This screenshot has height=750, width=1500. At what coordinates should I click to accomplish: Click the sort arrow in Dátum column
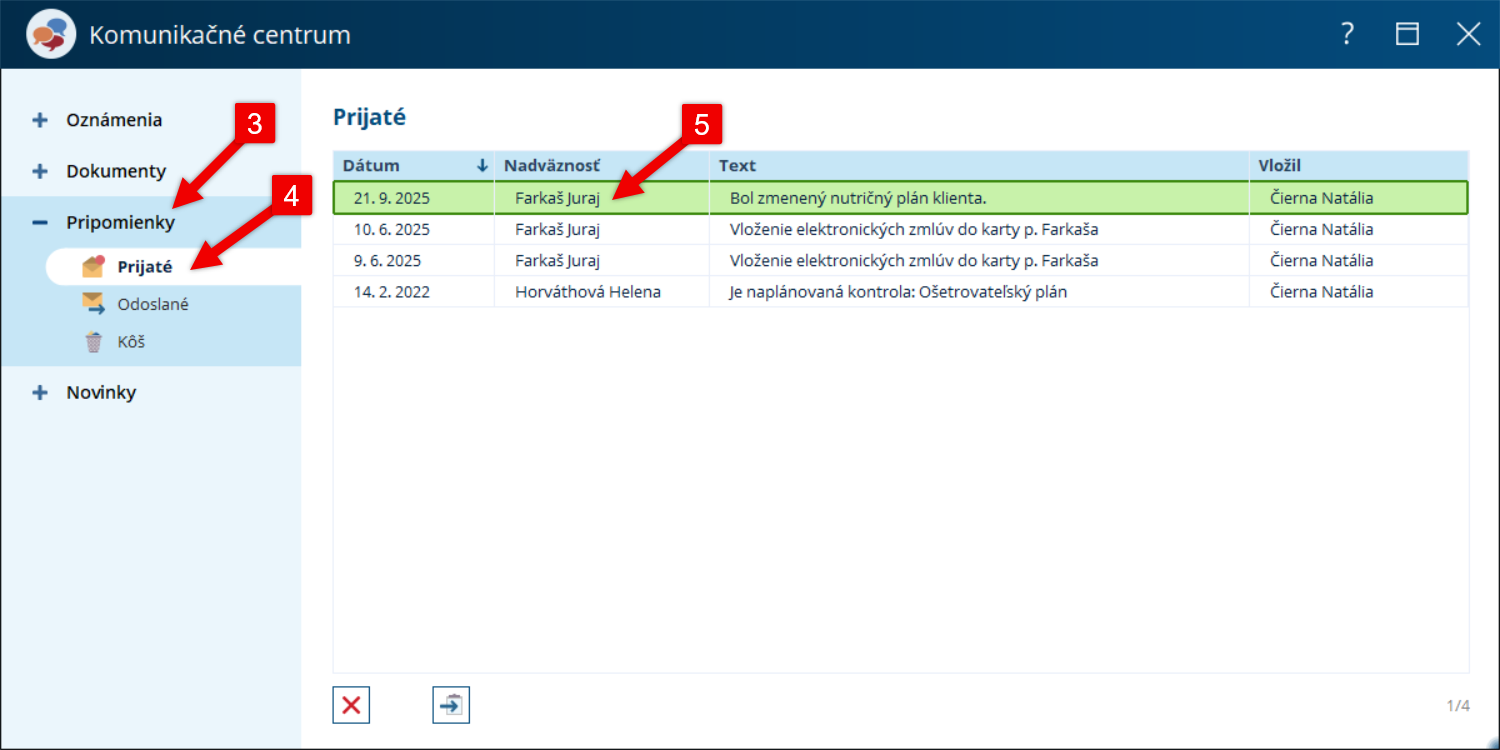click(x=482, y=166)
